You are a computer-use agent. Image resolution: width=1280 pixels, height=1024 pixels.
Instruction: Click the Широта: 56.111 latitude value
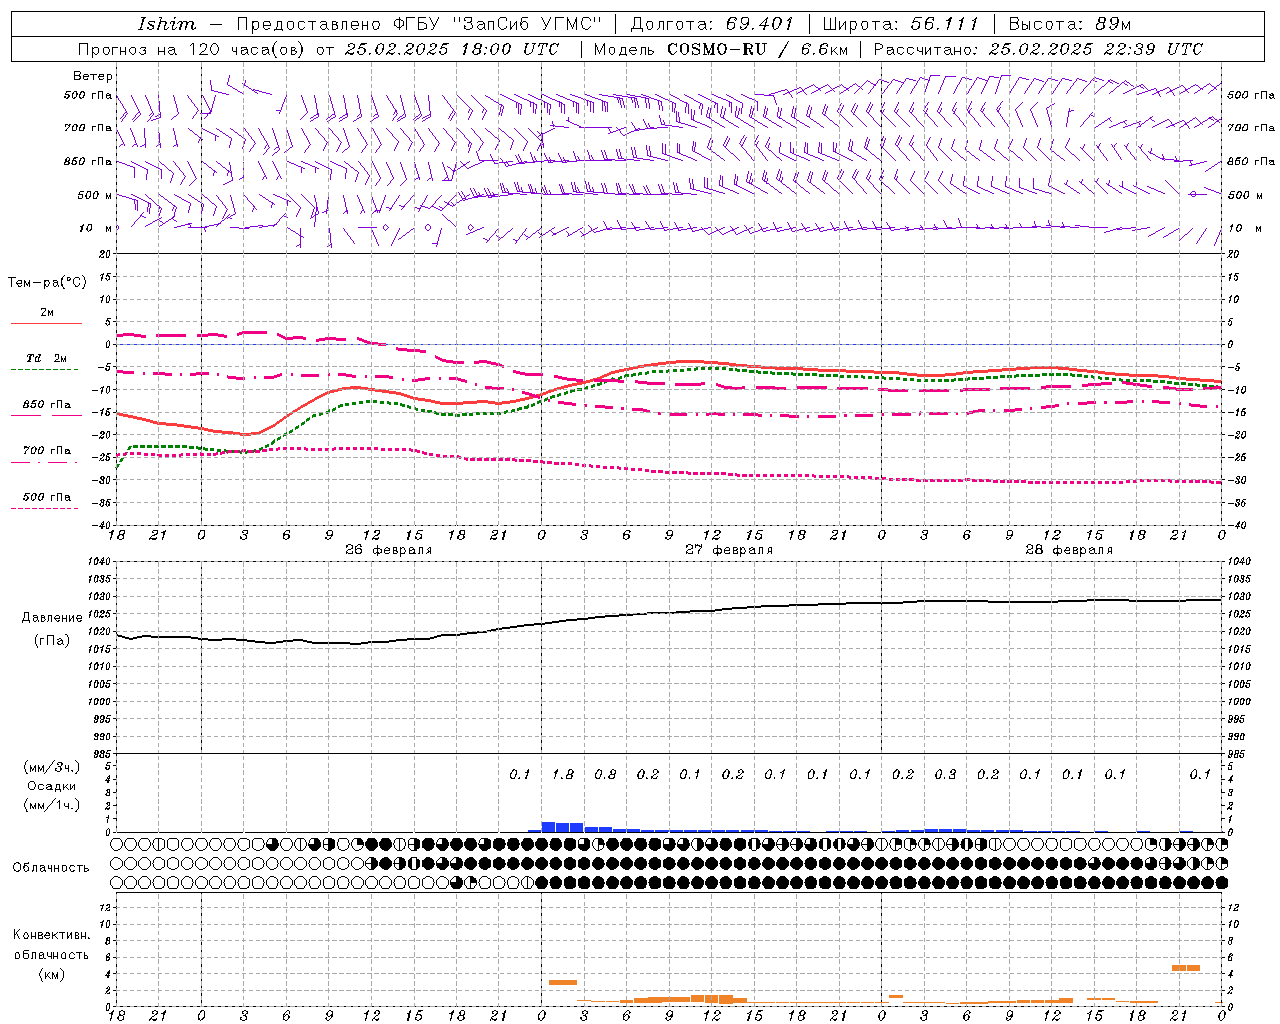coord(900,24)
